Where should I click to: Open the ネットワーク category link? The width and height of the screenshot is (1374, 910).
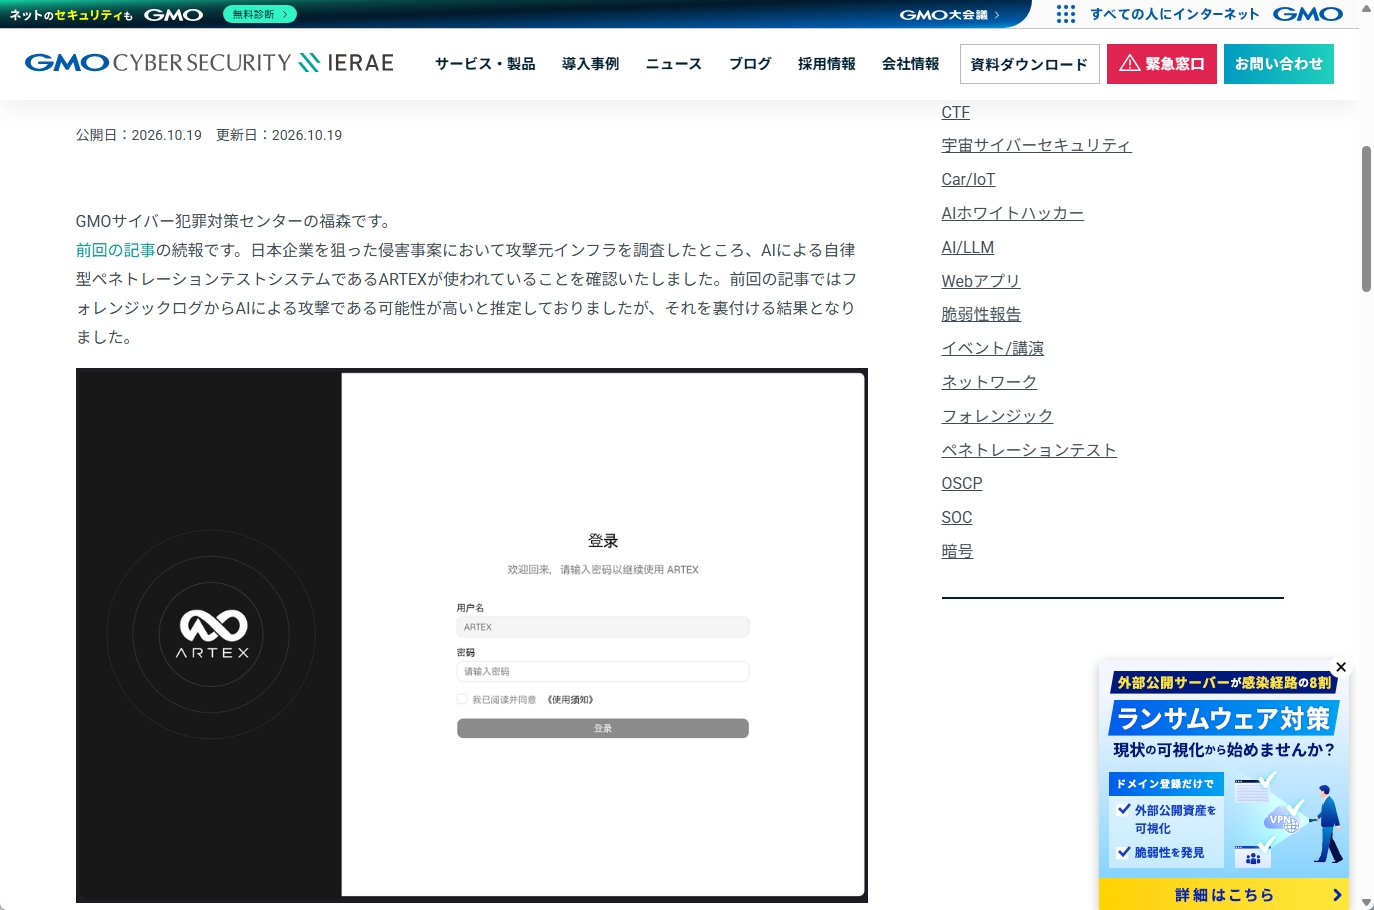click(989, 383)
